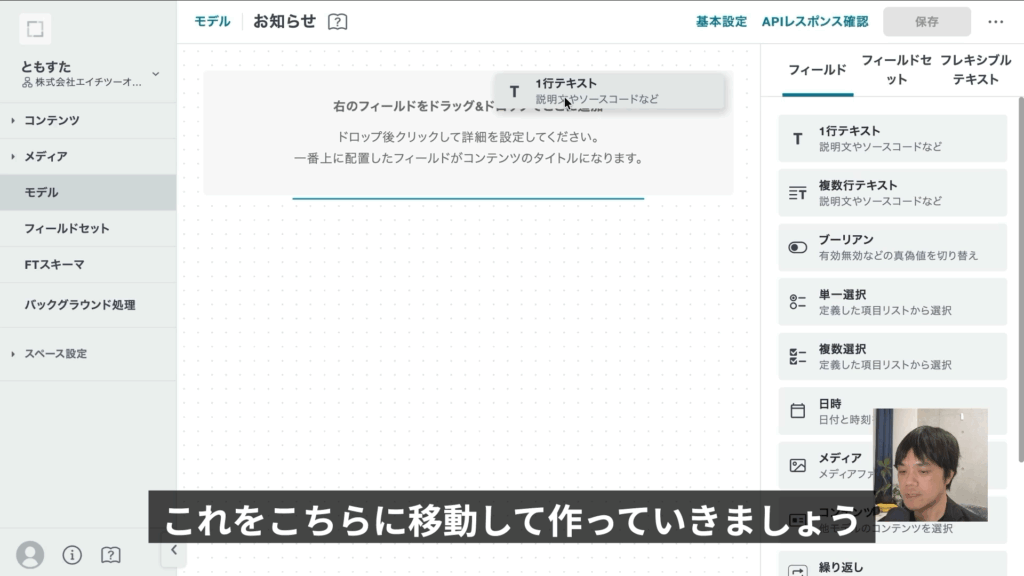Screen dimensions: 1024x576
Task: Open the 基本設定 link
Action: [x=721, y=22]
